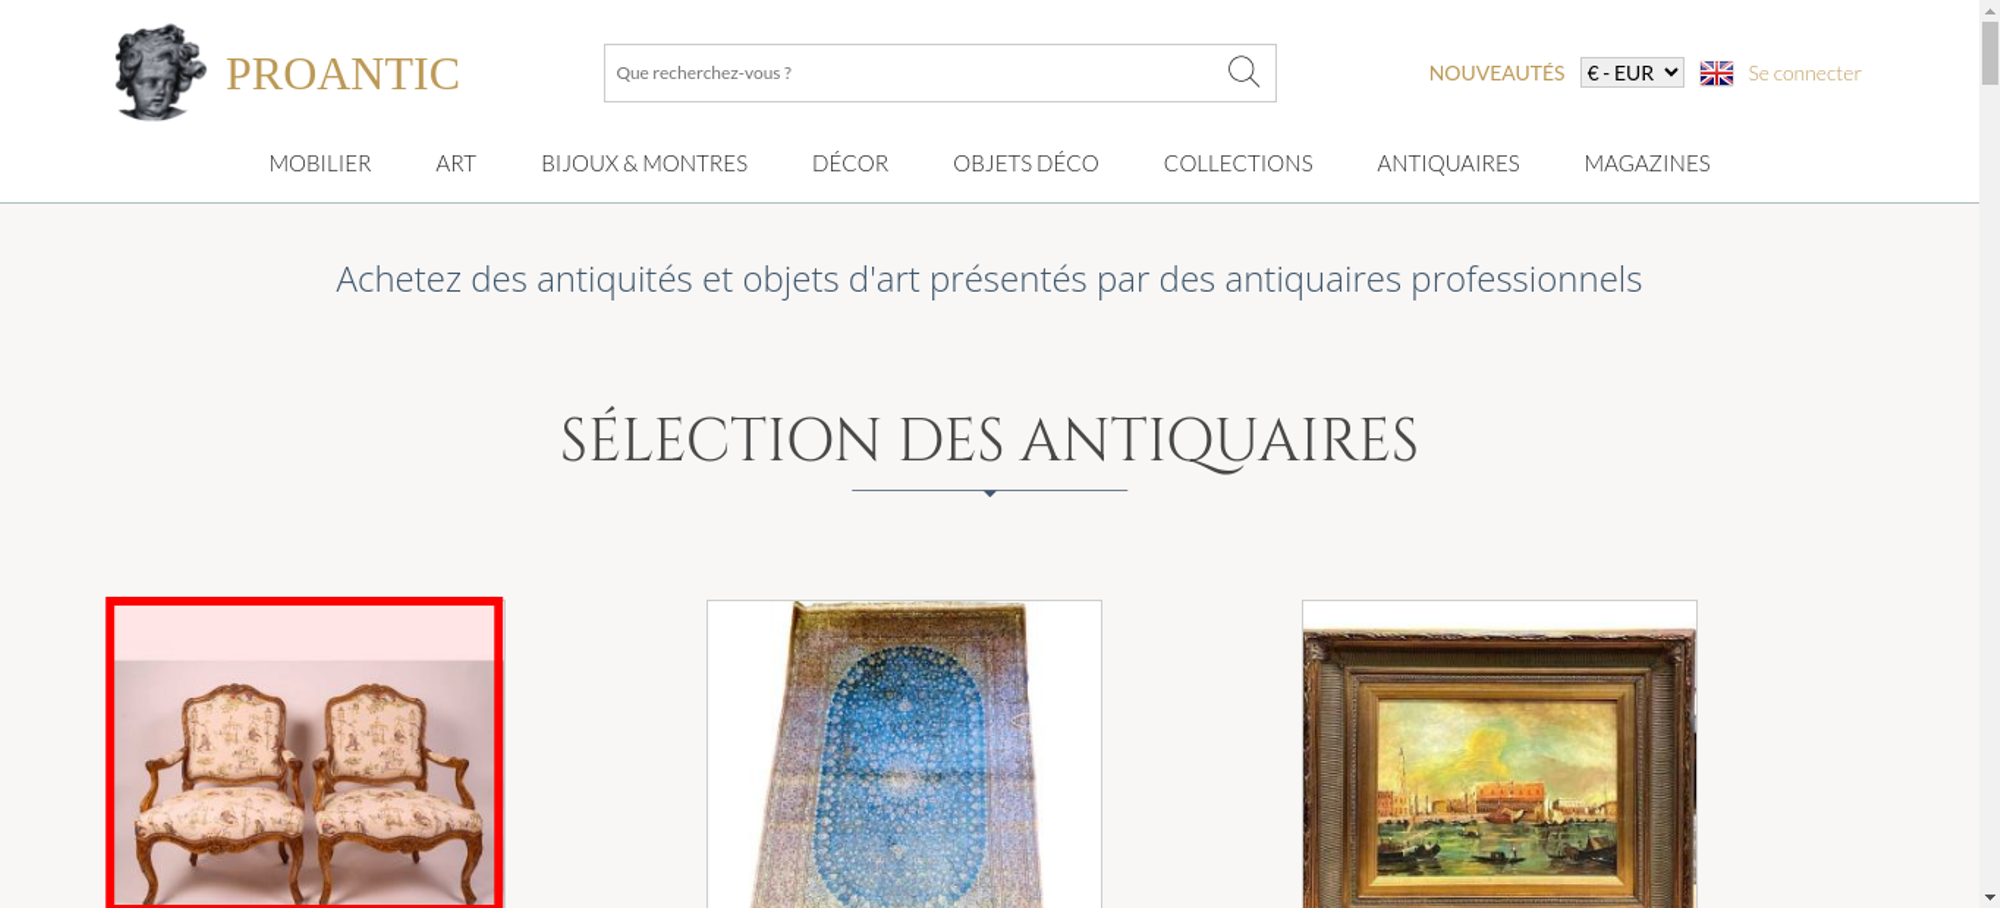Click the PROANTIC brand name text
Image resolution: width=2000 pixels, height=908 pixels.
[342, 74]
